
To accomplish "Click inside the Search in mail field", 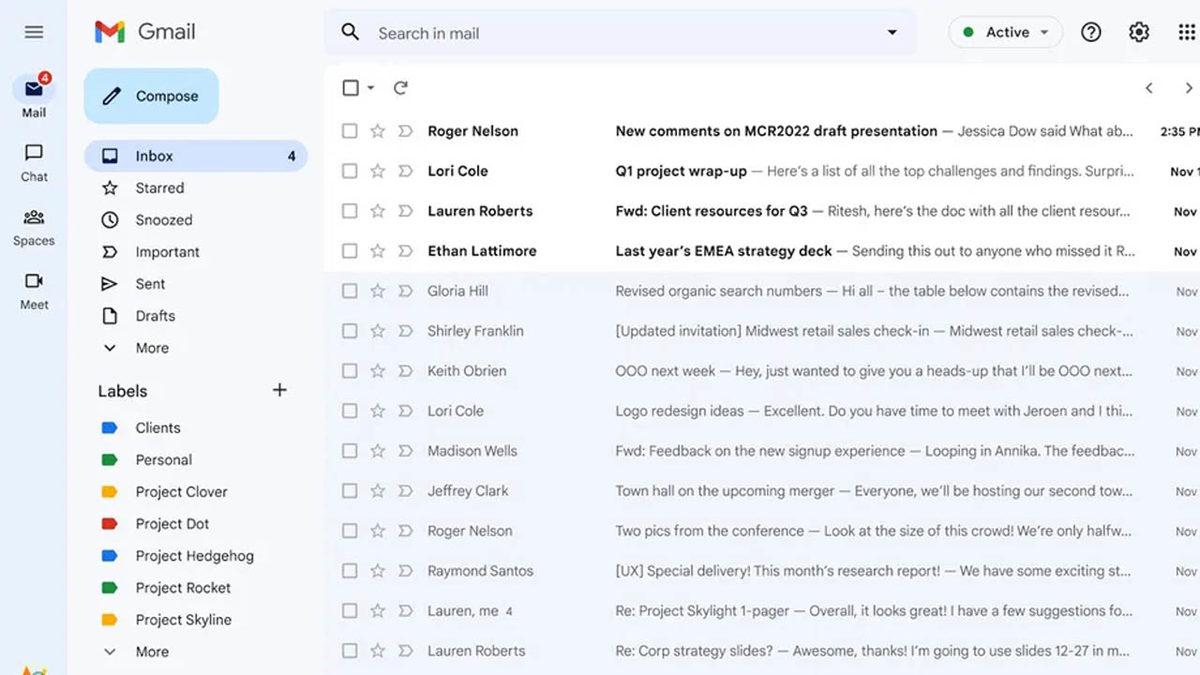I will (x=500, y=32).
